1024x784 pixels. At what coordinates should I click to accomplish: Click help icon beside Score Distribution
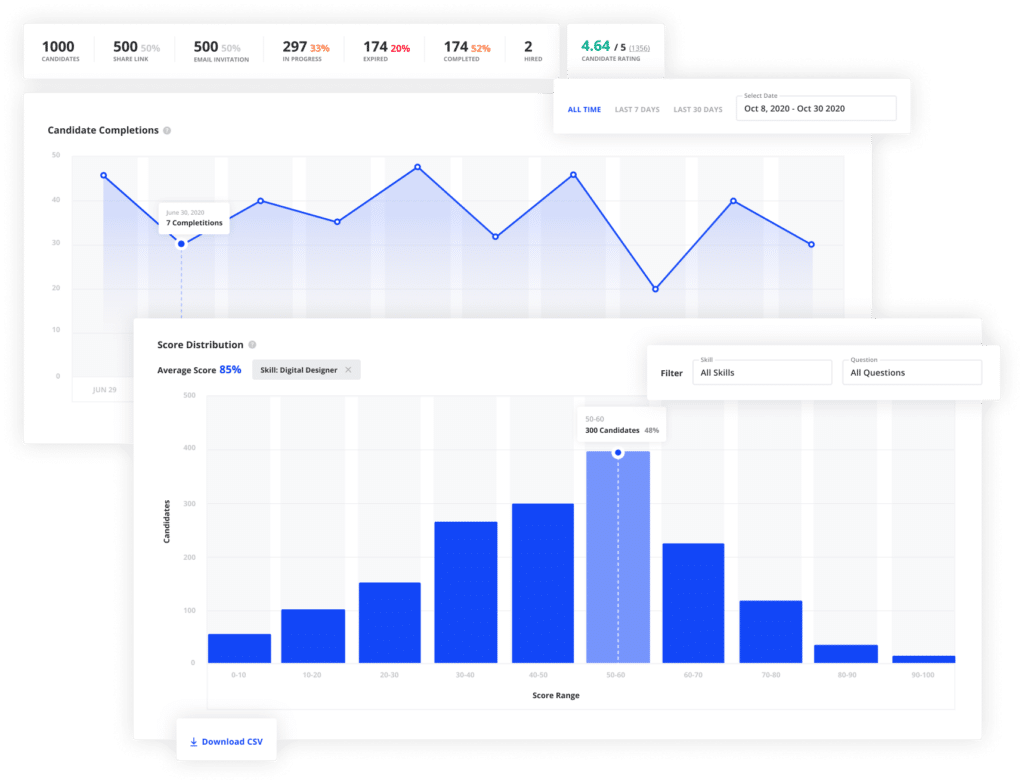[252, 345]
